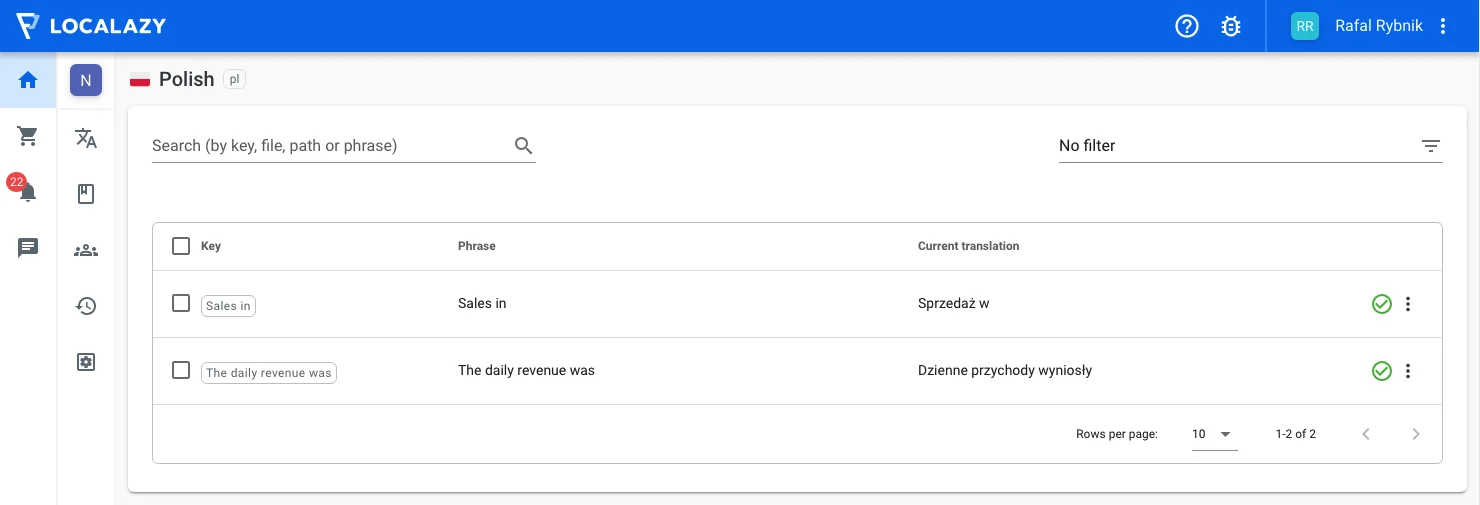Go to the home dashboard icon
Screen dimensions: 1480x505
pyautogui.click(x=28, y=80)
